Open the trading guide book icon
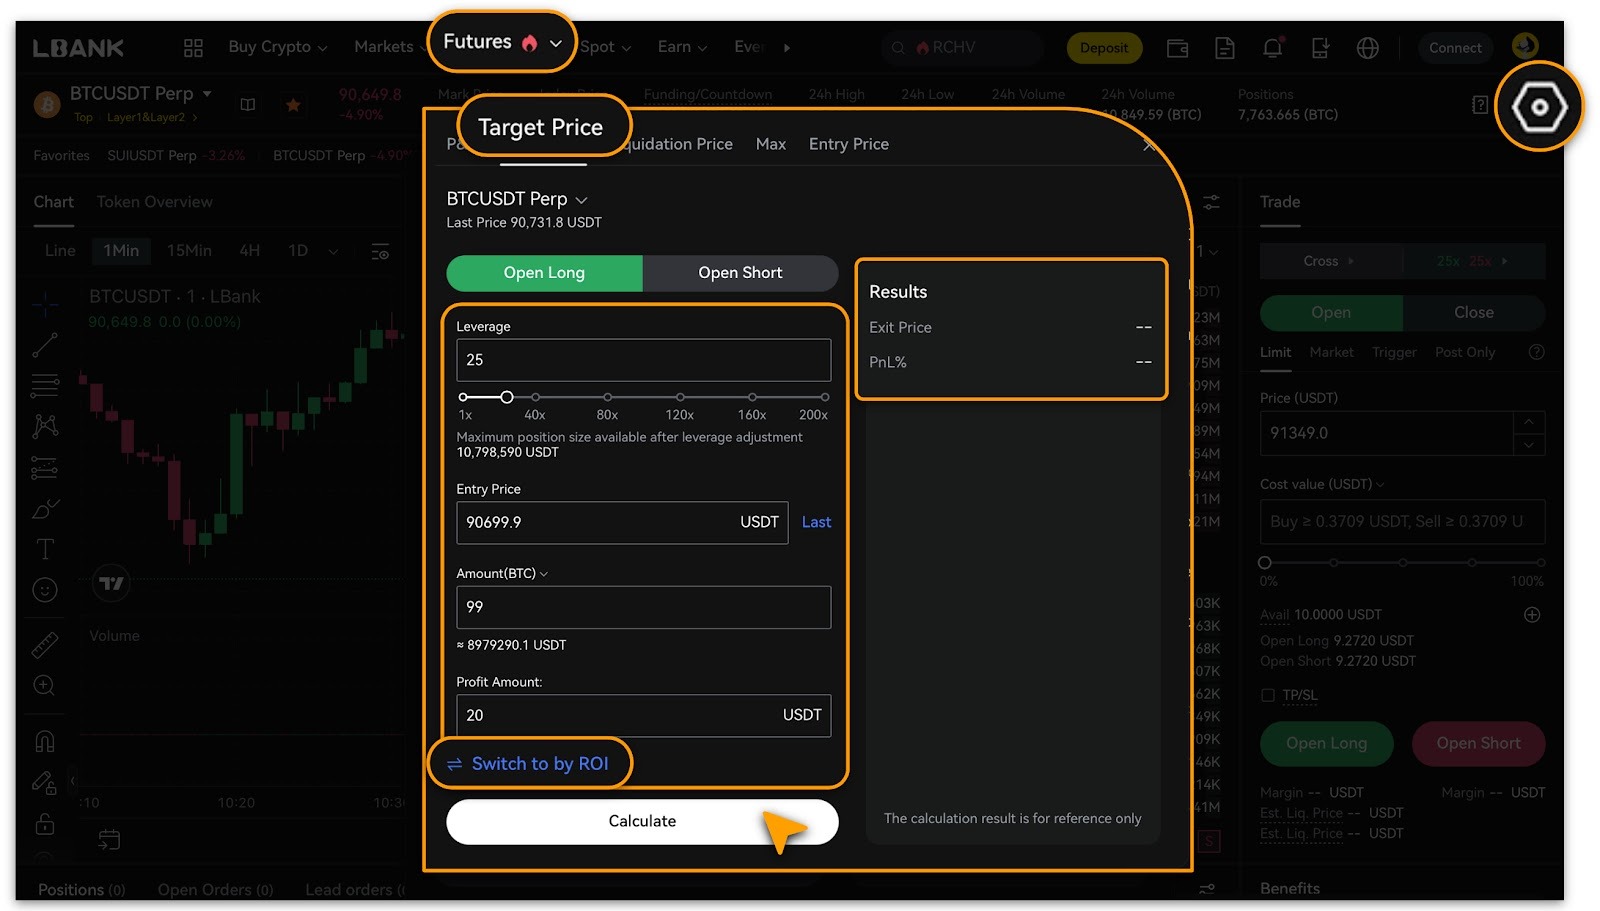The width and height of the screenshot is (1600, 911). coord(248,104)
